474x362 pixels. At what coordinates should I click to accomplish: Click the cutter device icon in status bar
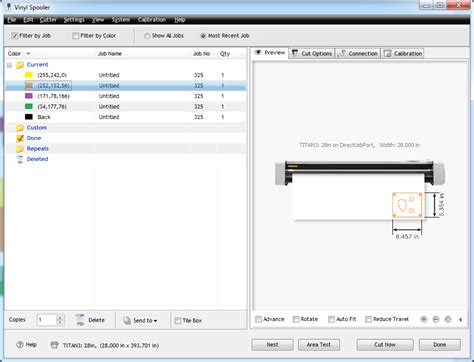click(54, 345)
